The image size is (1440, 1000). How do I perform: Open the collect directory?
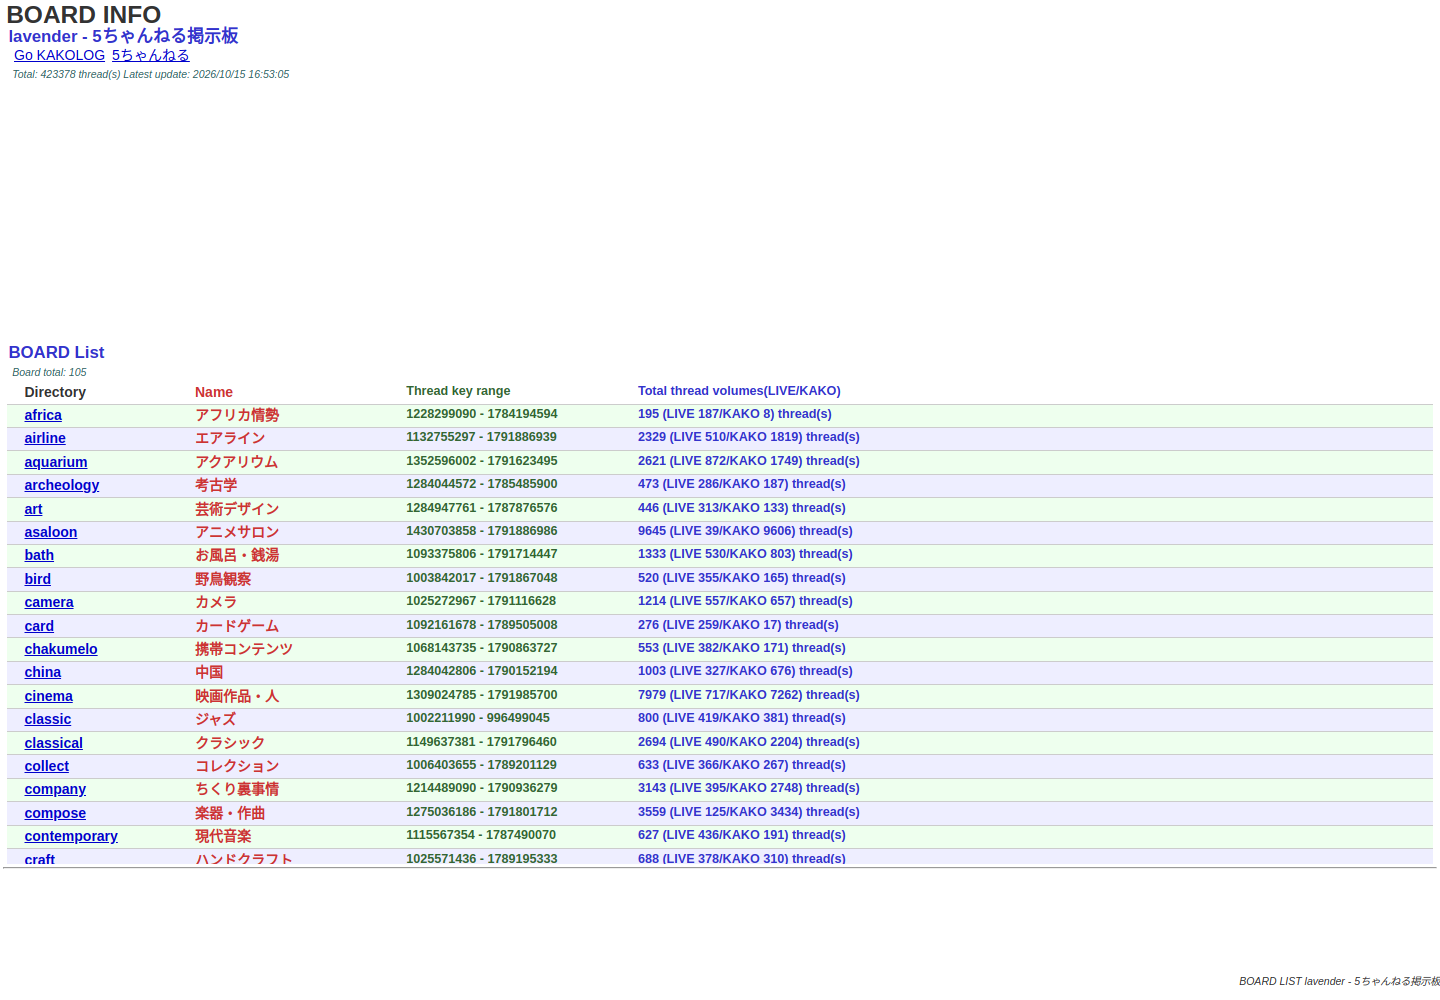point(47,766)
